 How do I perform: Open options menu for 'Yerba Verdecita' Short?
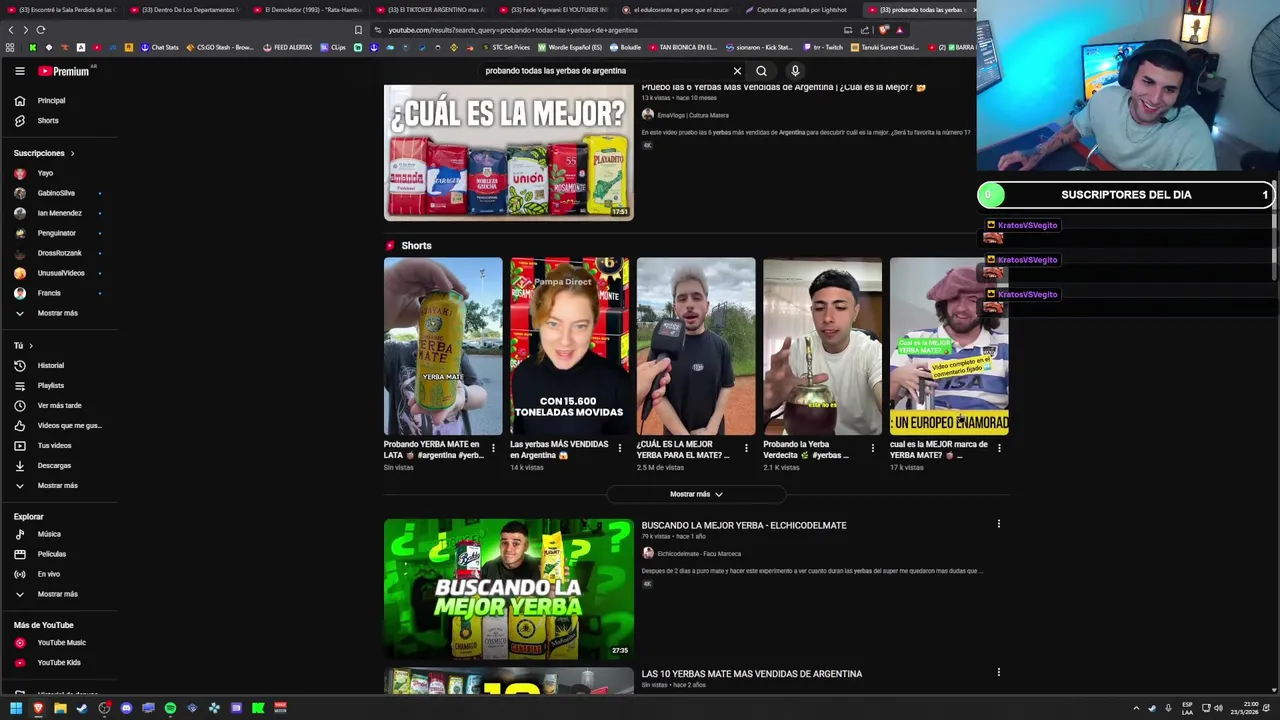872,448
